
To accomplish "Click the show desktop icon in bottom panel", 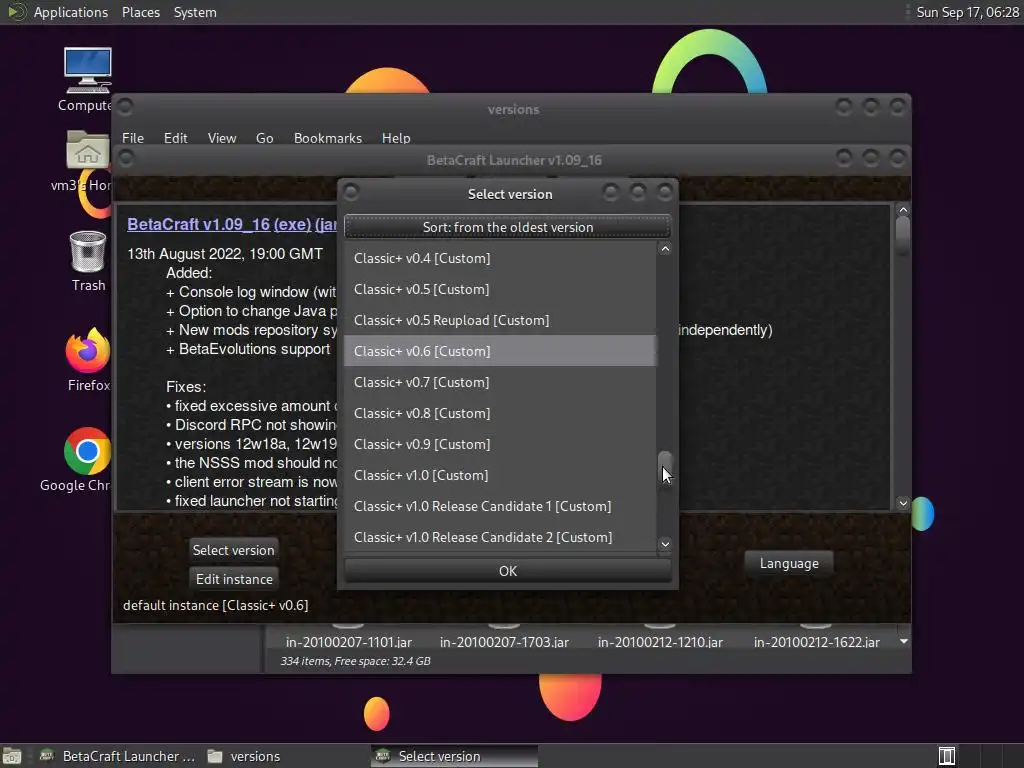I will click(x=12, y=756).
